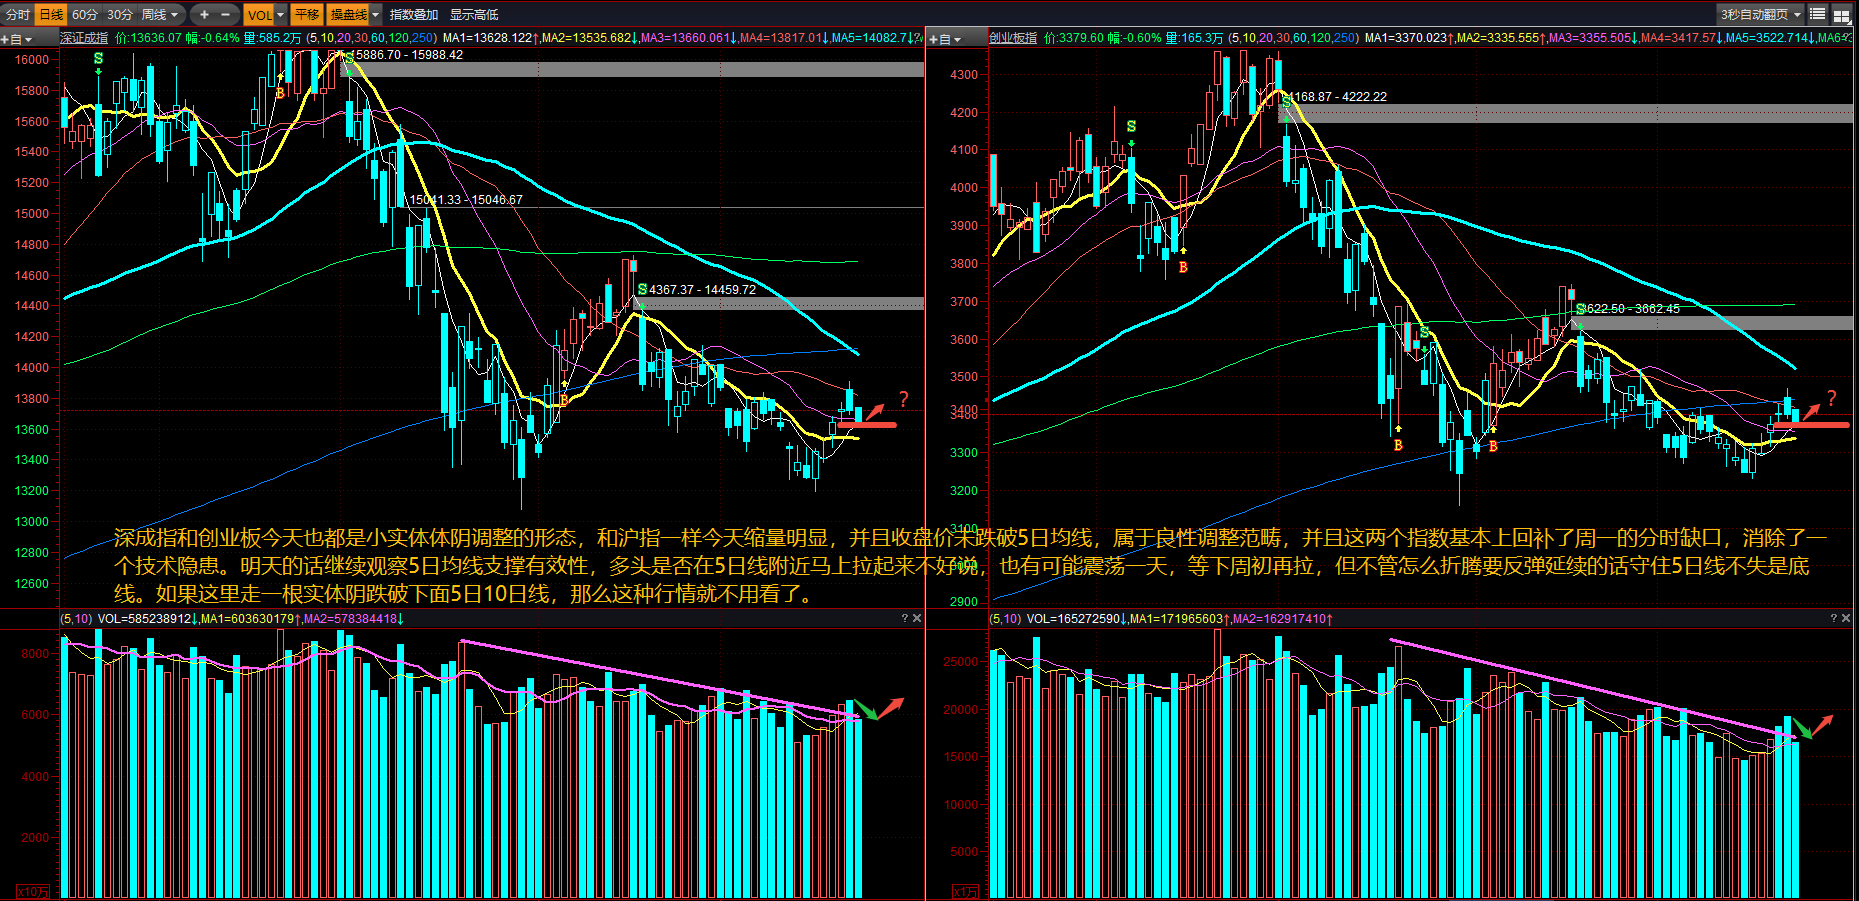This screenshot has width=1859, height=901.
Task: Click the x10万 unit label in 深证成指 volume
Action: pos(33,891)
